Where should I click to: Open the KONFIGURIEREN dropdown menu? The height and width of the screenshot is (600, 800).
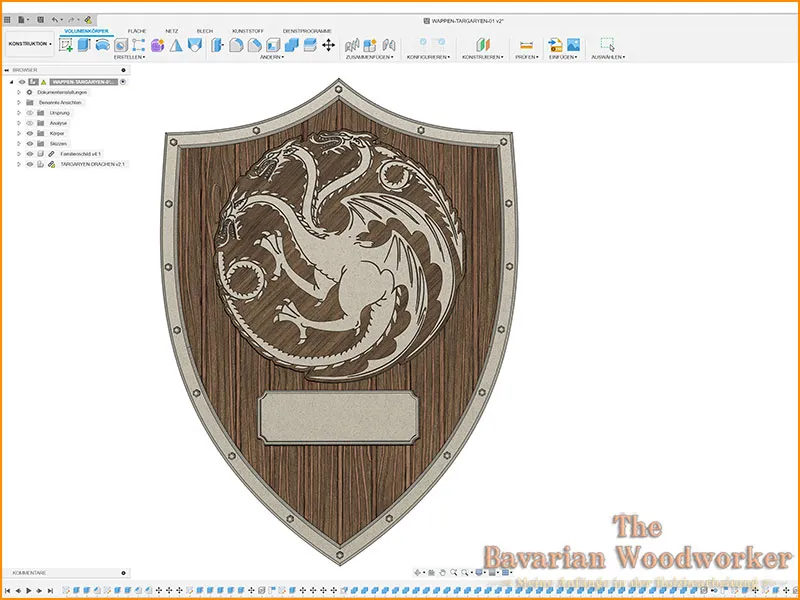(429, 57)
